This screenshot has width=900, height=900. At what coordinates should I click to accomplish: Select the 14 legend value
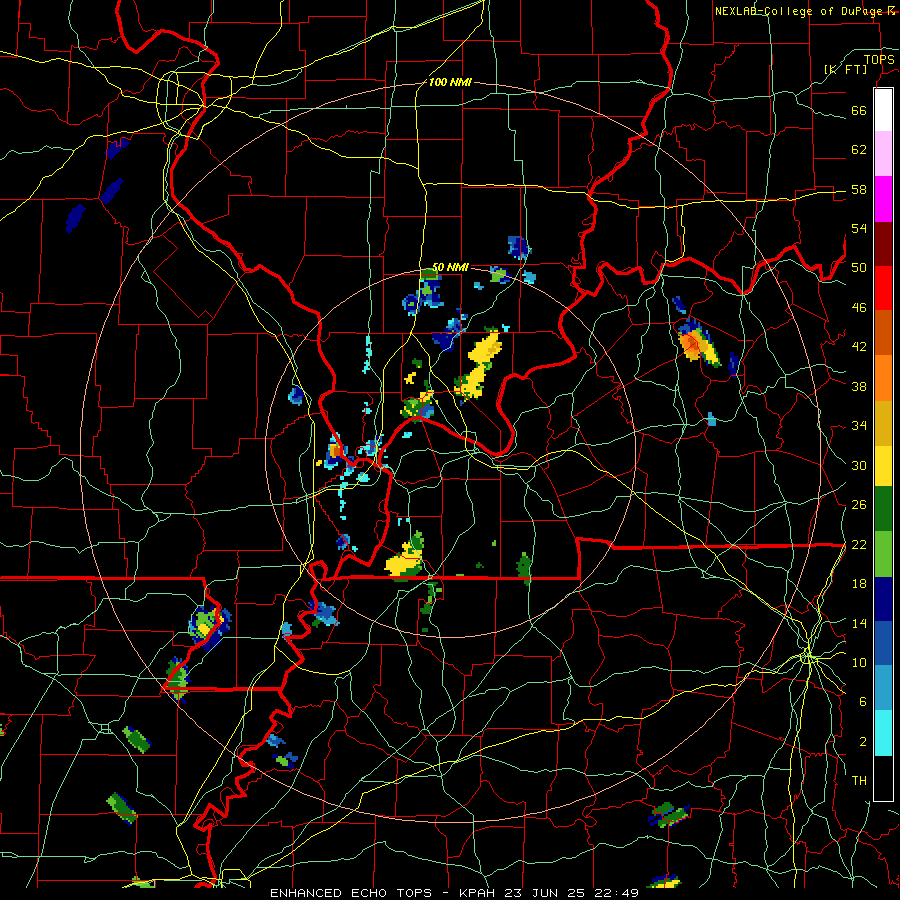[x=859, y=623]
